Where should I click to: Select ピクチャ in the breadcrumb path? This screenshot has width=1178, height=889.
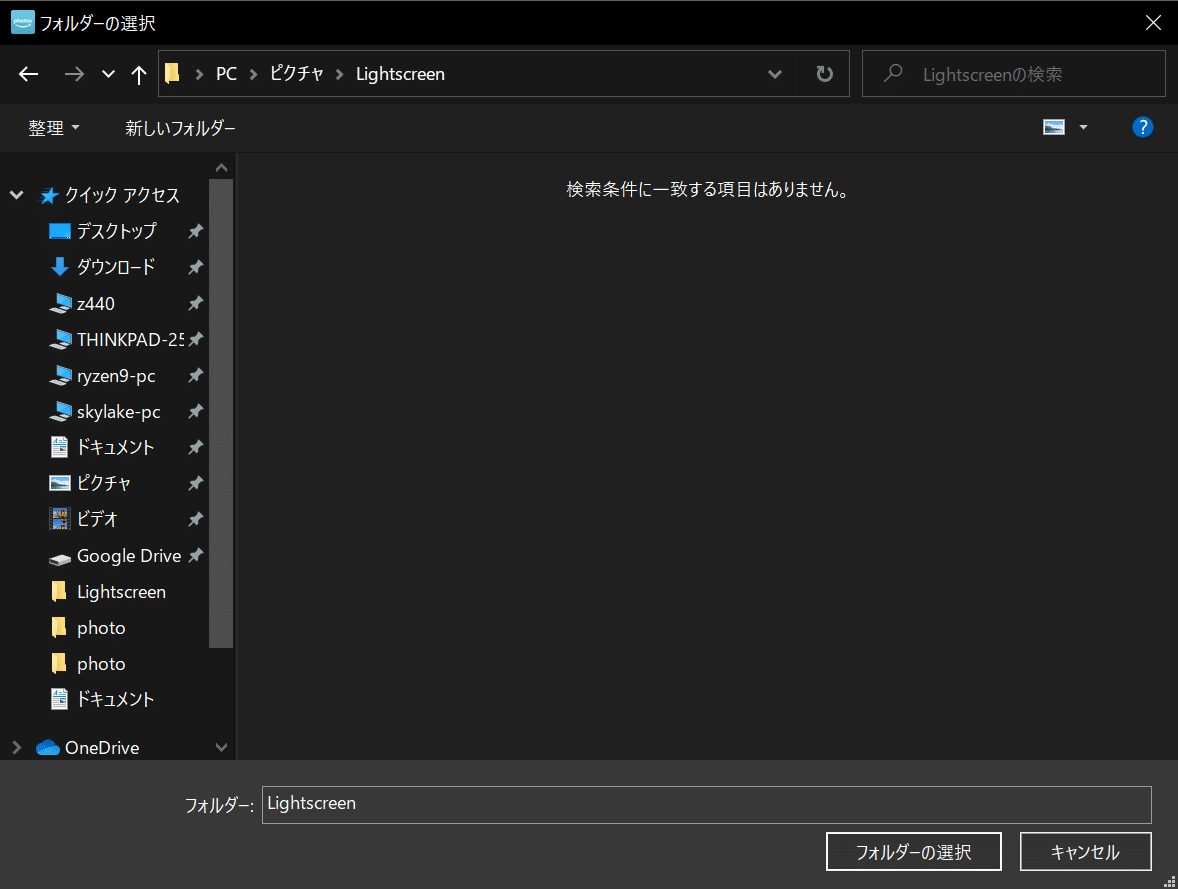pos(296,74)
